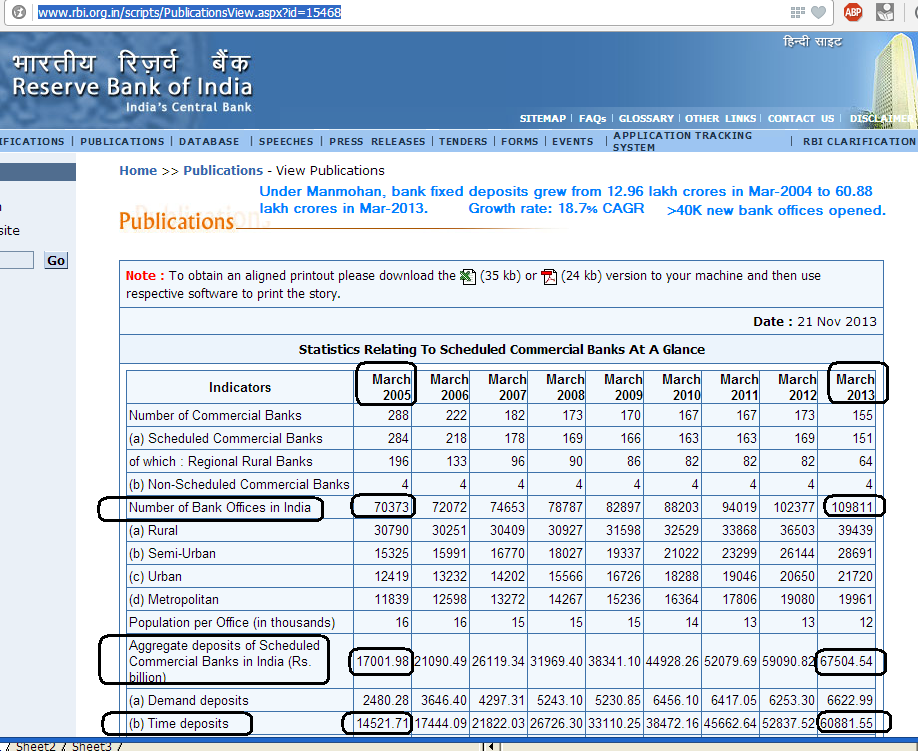Select the cell value 17001.98

(382, 661)
